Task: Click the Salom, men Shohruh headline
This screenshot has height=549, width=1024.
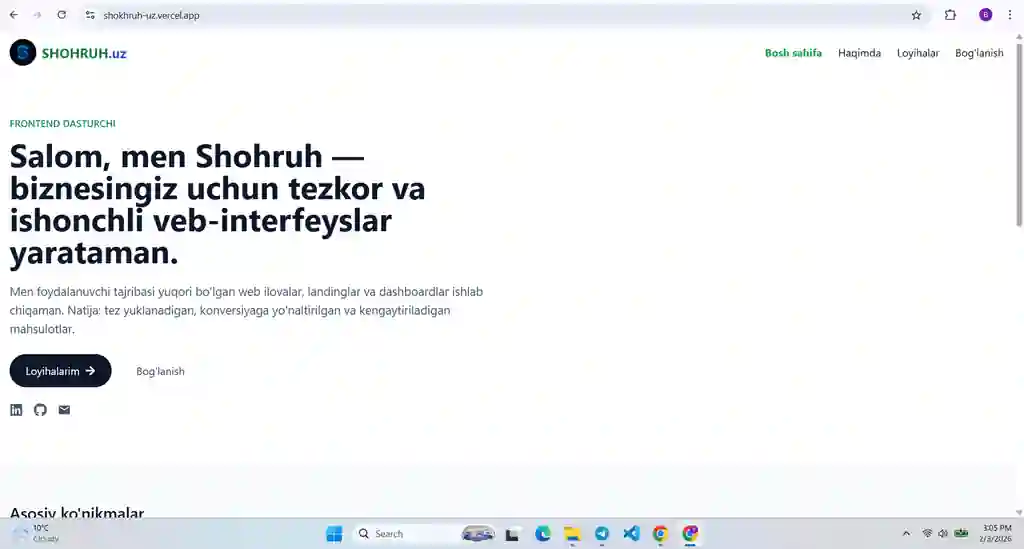Action: (x=217, y=204)
